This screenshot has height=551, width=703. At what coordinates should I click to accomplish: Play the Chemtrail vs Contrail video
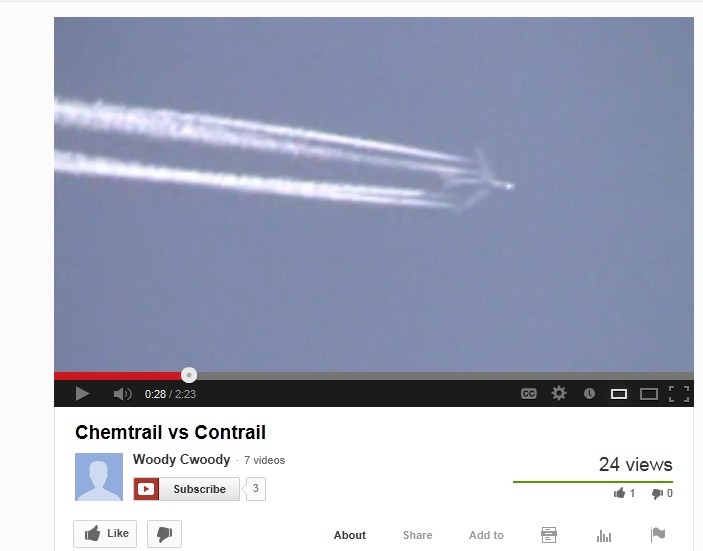click(82, 394)
